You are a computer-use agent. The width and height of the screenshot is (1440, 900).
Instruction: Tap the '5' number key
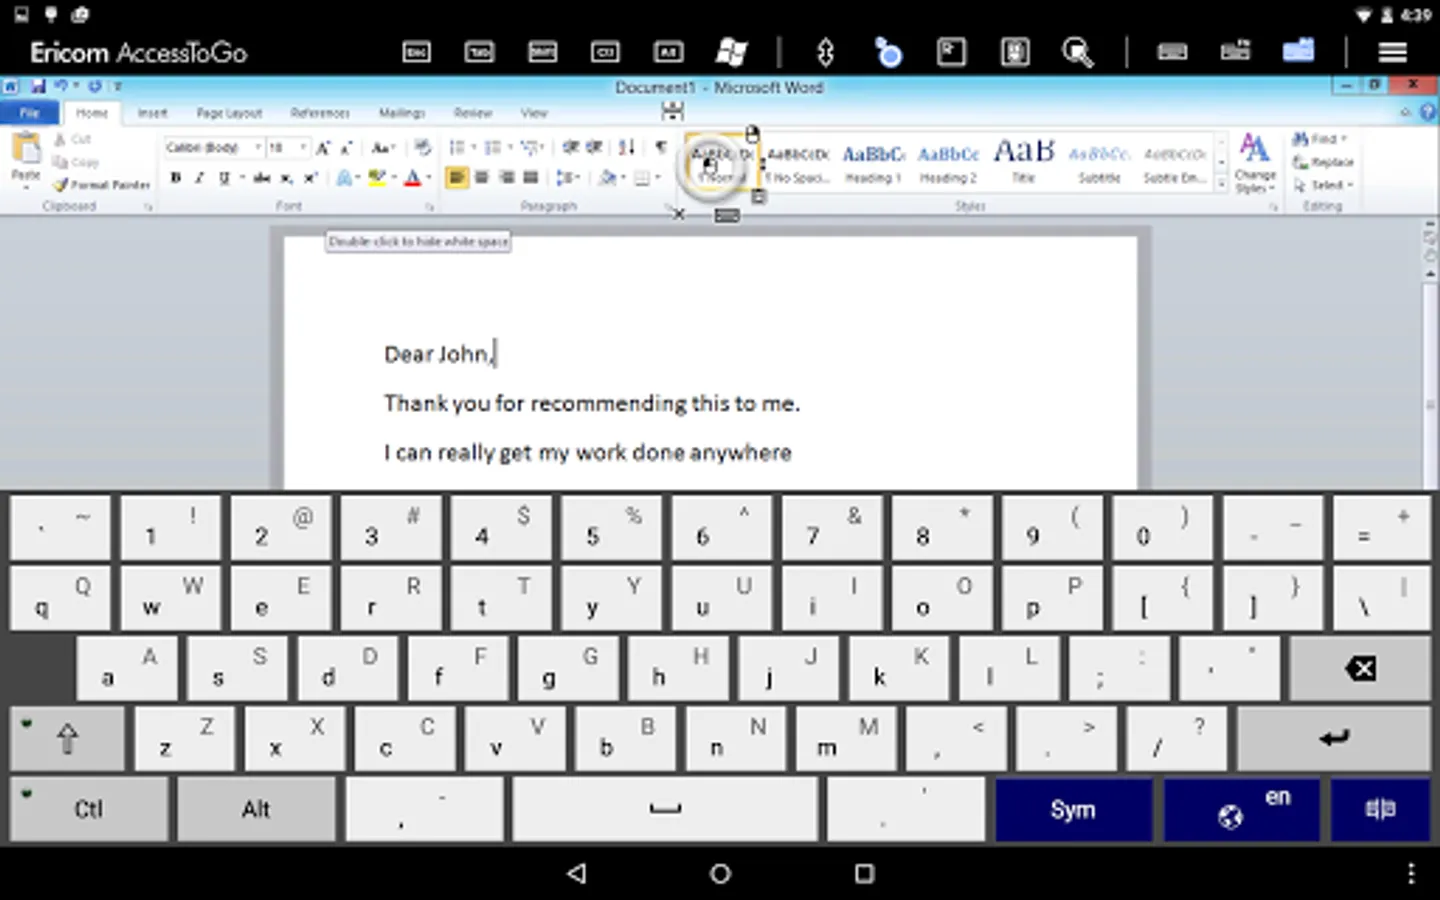tap(611, 526)
